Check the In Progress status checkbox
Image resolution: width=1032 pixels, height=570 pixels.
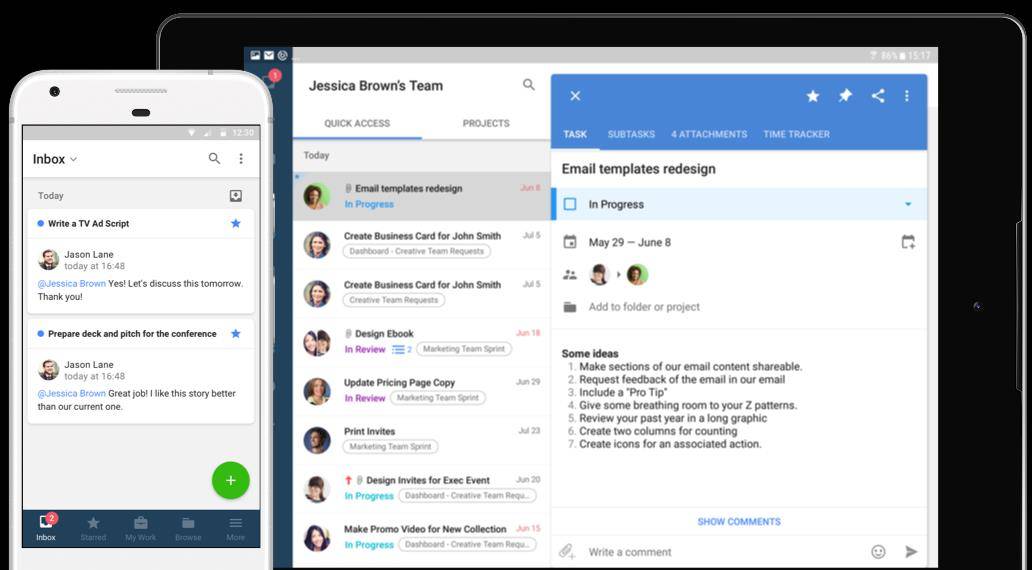coord(570,204)
